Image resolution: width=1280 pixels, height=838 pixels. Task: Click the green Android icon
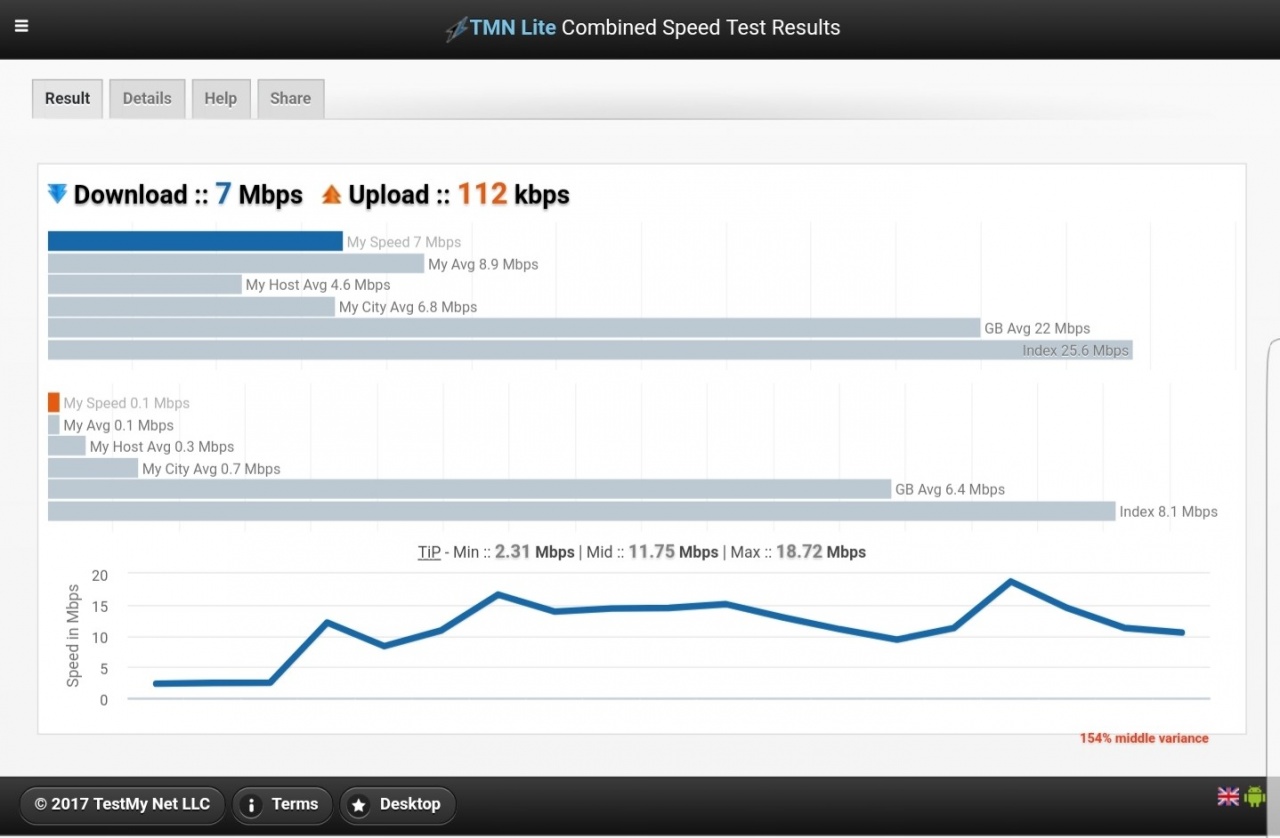tap(1254, 796)
